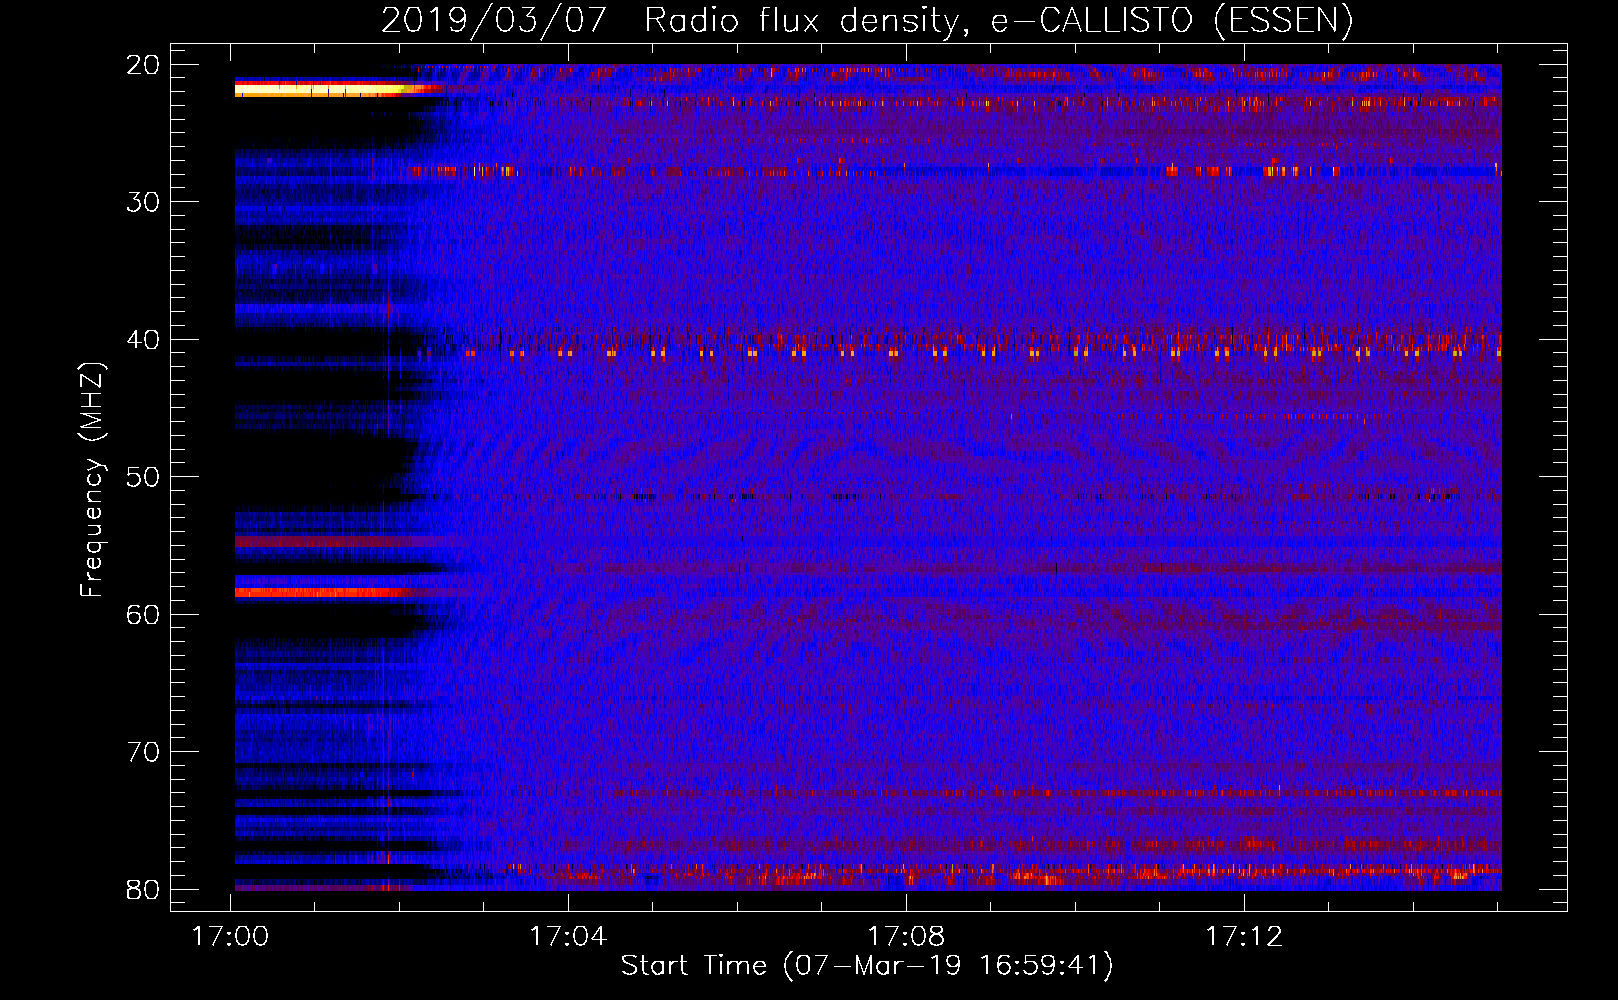The width and height of the screenshot is (1618, 1000).
Task: Click the "Frequency (MHZ)" axis label
Action: click(92, 479)
